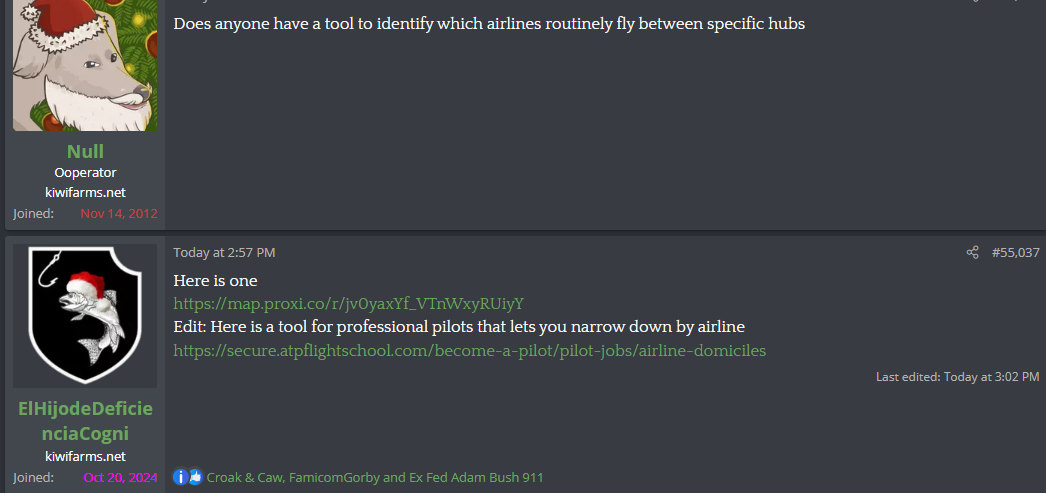View the reactions list starting with Croak & Caw
1046x493 pixels.
375,477
